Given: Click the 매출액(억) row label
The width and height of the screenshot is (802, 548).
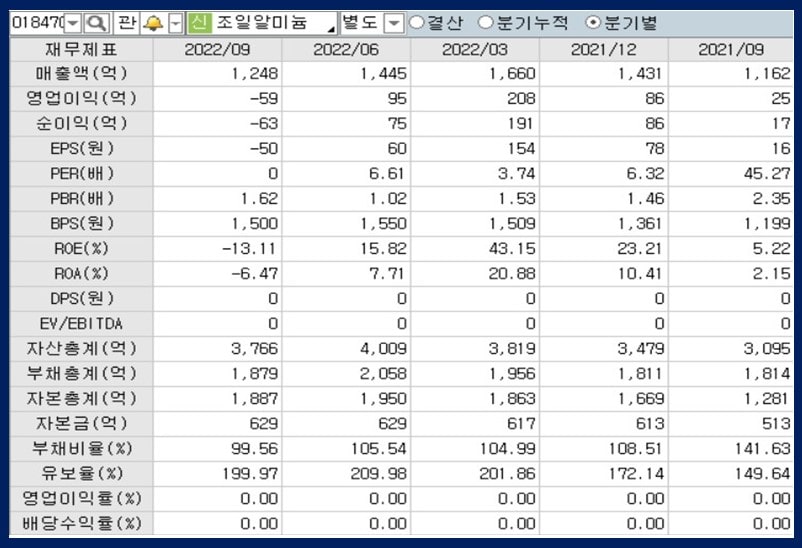Looking at the screenshot, I should 81,74.
